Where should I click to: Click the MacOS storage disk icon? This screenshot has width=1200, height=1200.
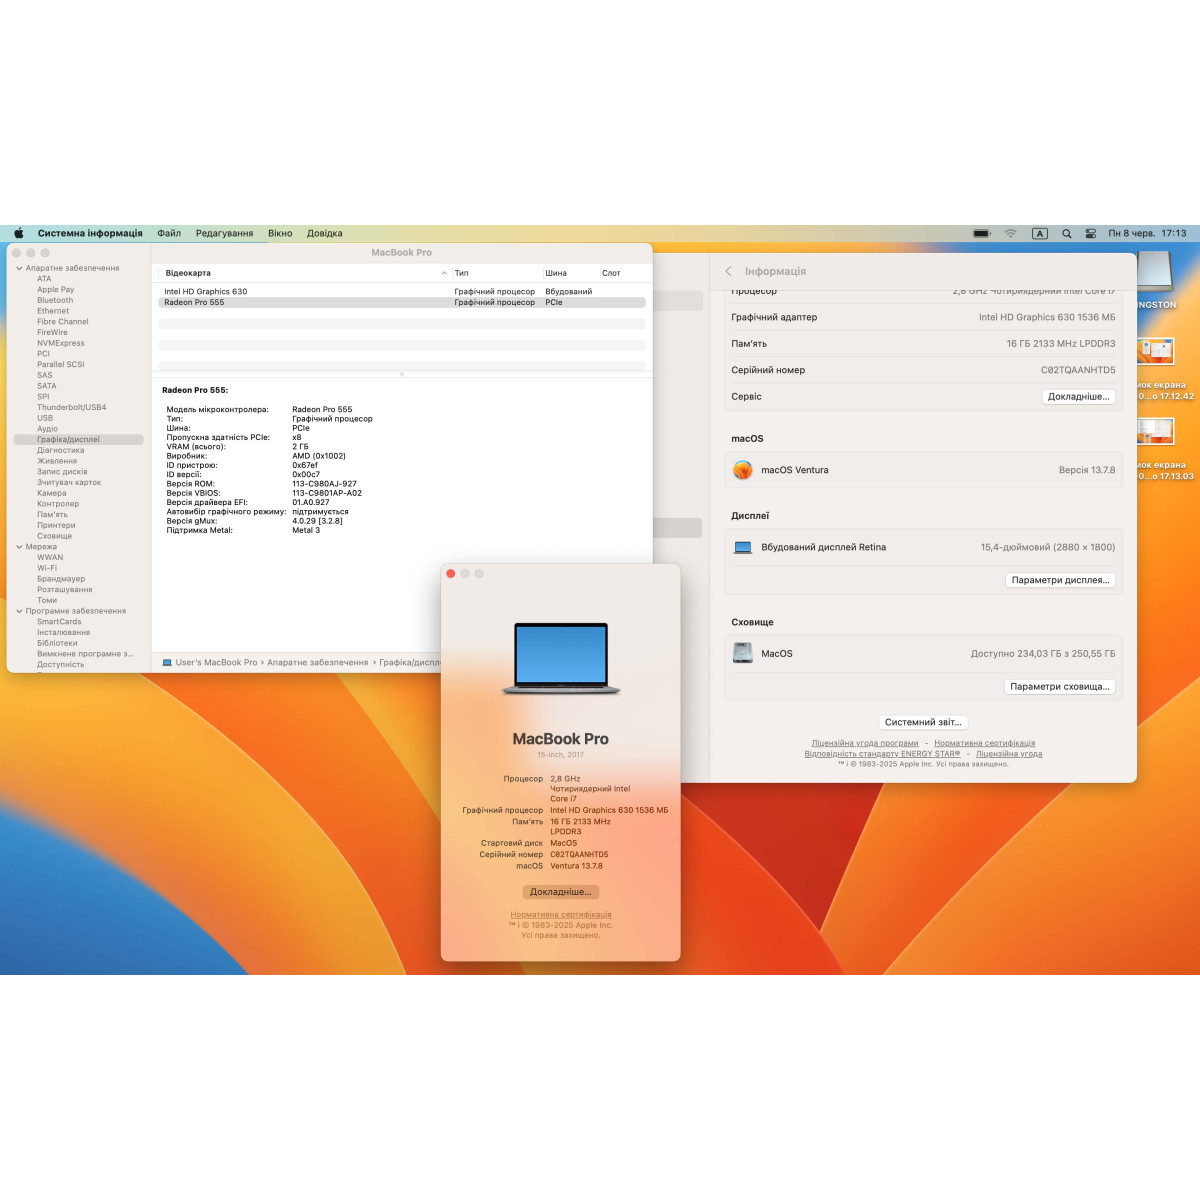(743, 653)
